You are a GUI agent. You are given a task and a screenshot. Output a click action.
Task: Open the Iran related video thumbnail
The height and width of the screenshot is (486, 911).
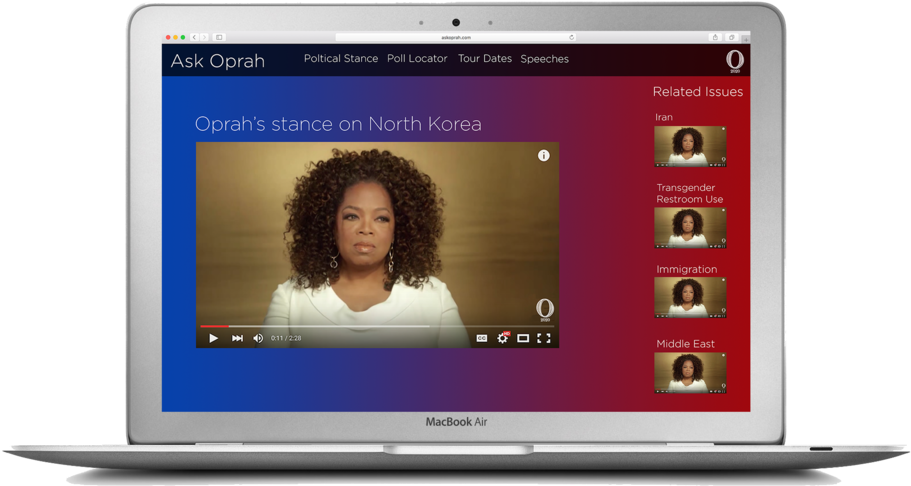click(690, 146)
